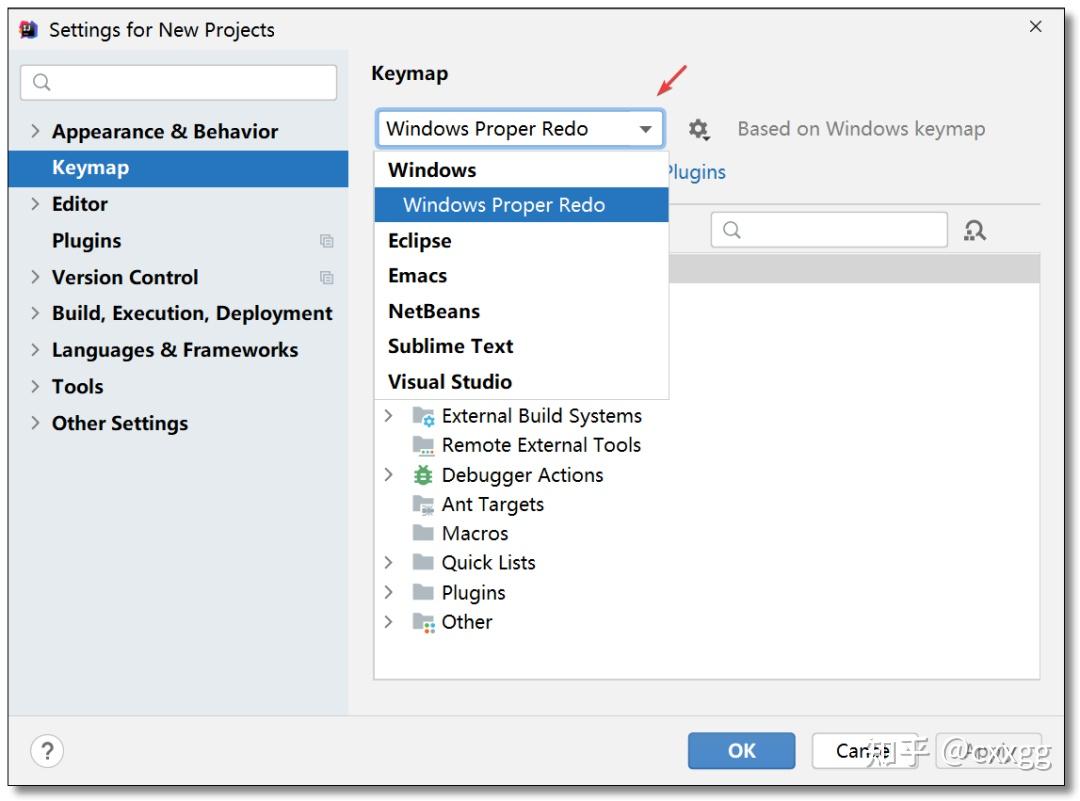Screen dimensions: 1080x801
Task: Expand the Debugger Actions tree node
Action: [390, 474]
